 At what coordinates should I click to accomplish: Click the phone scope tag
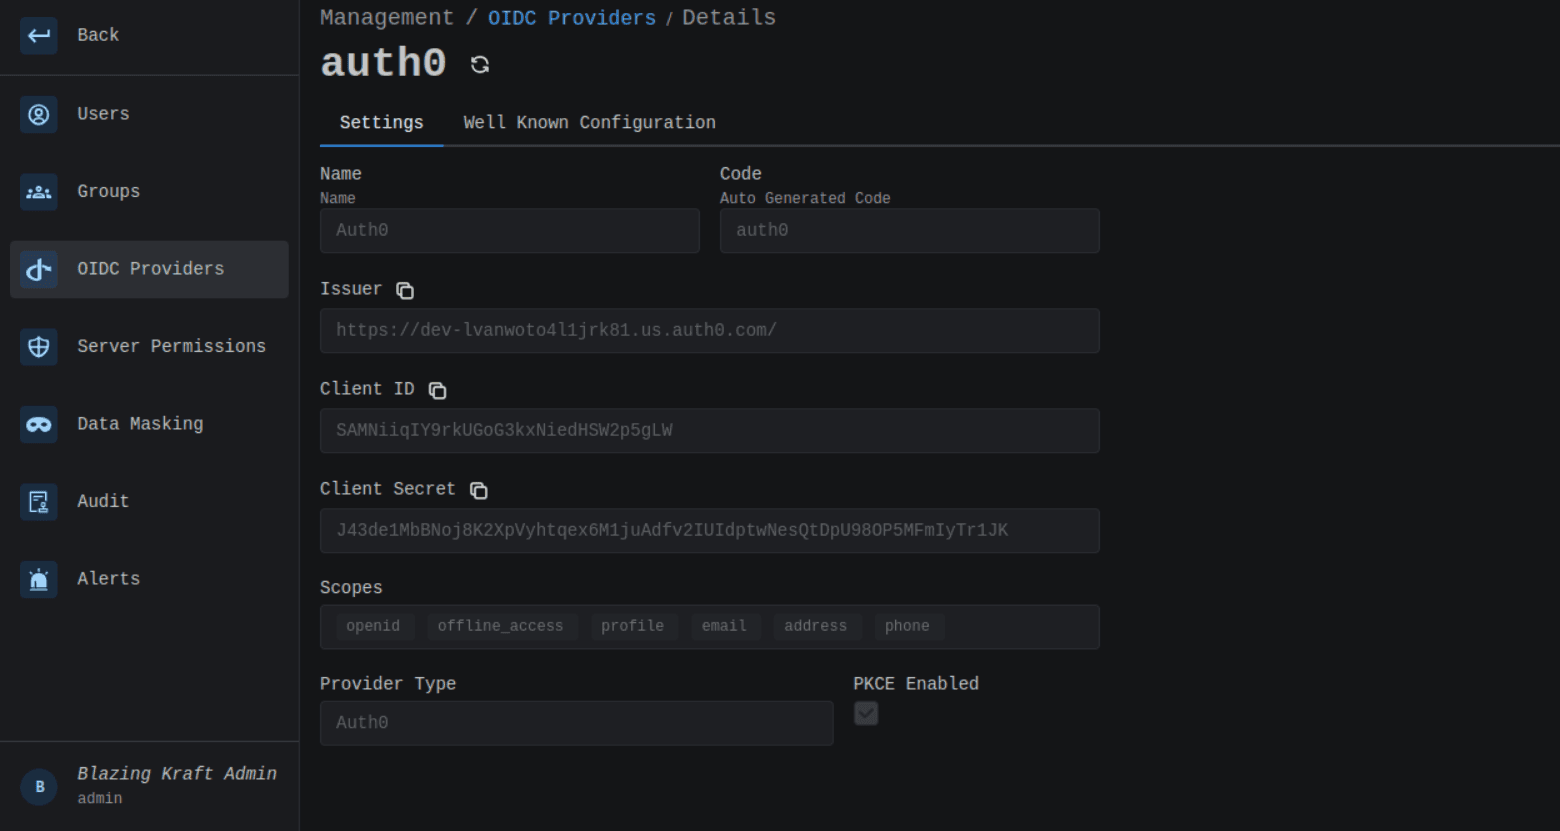[907, 627]
